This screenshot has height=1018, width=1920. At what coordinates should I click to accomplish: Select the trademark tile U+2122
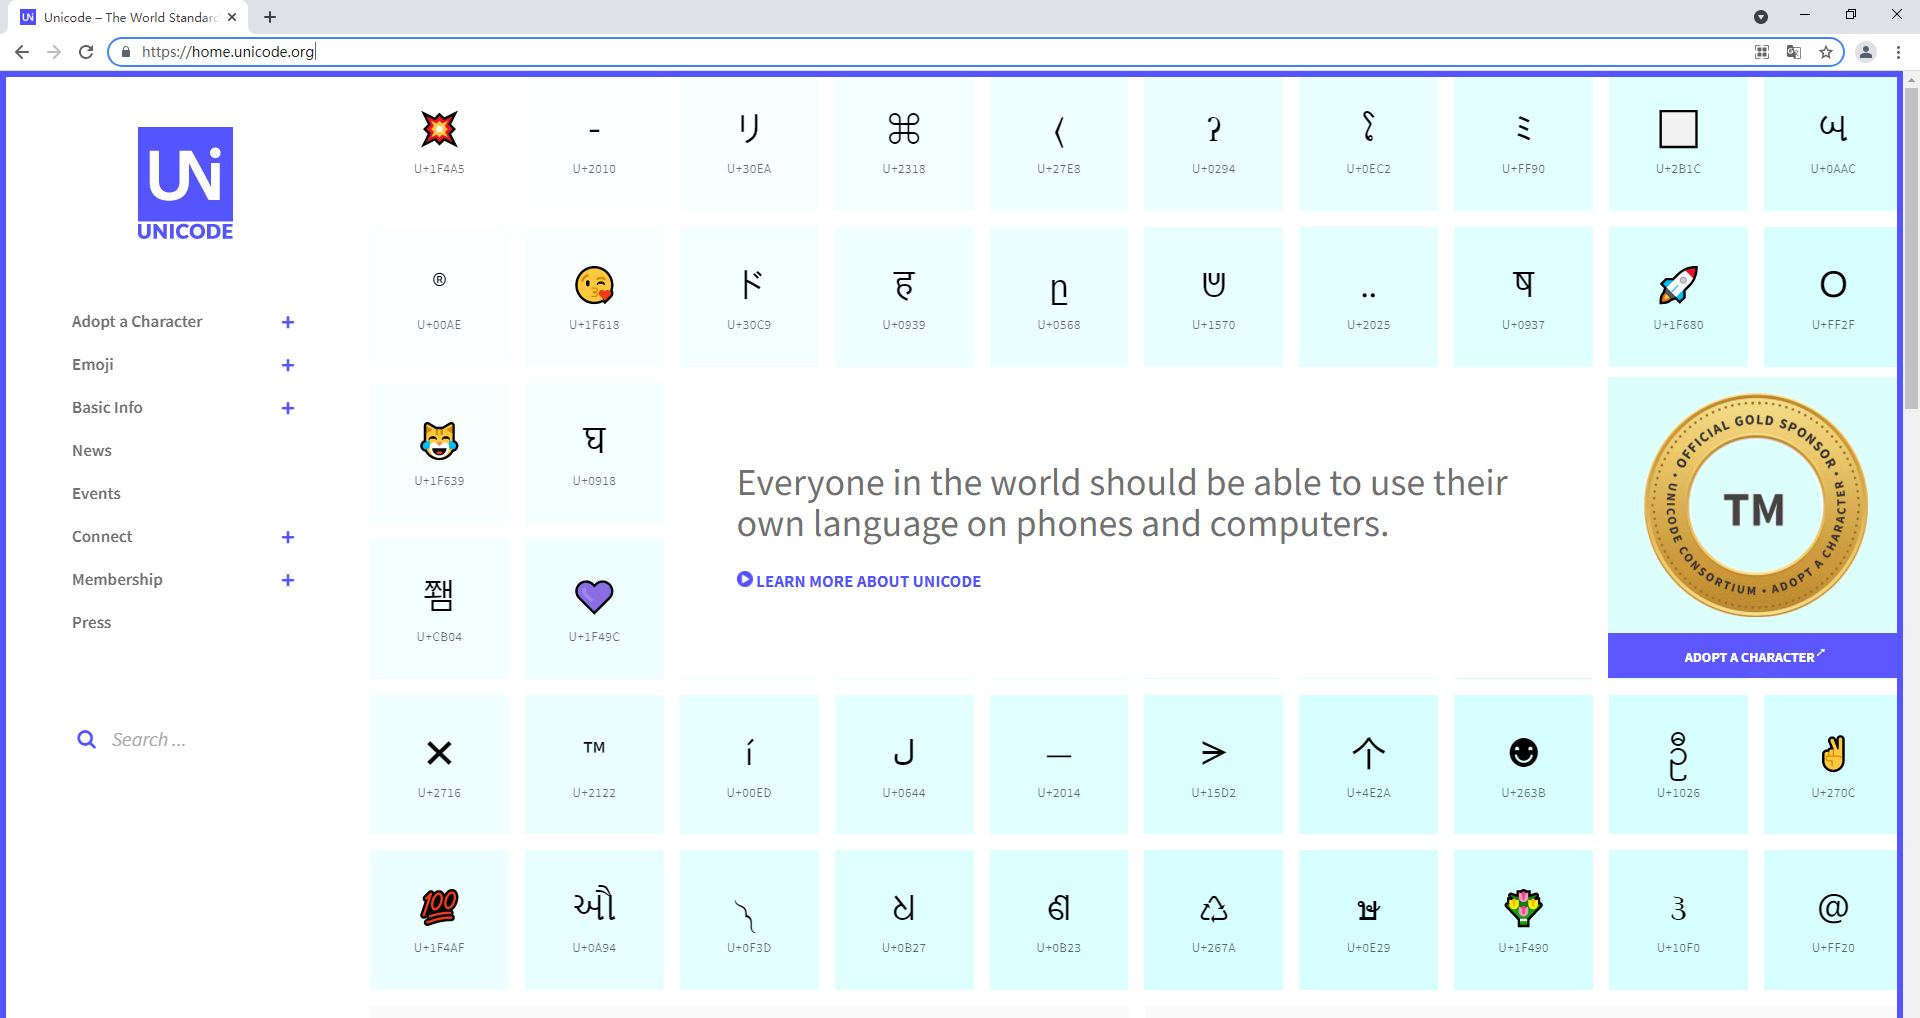point(594,765)
